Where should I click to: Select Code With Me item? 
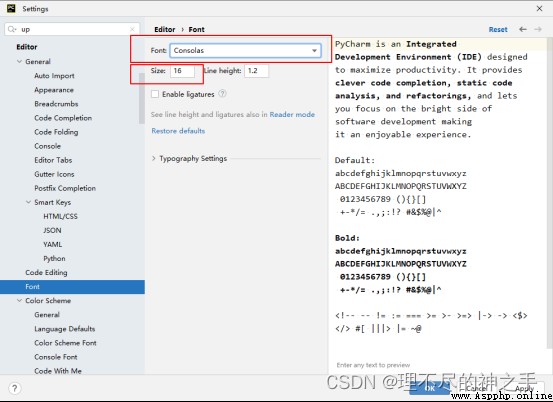point(58,371)
